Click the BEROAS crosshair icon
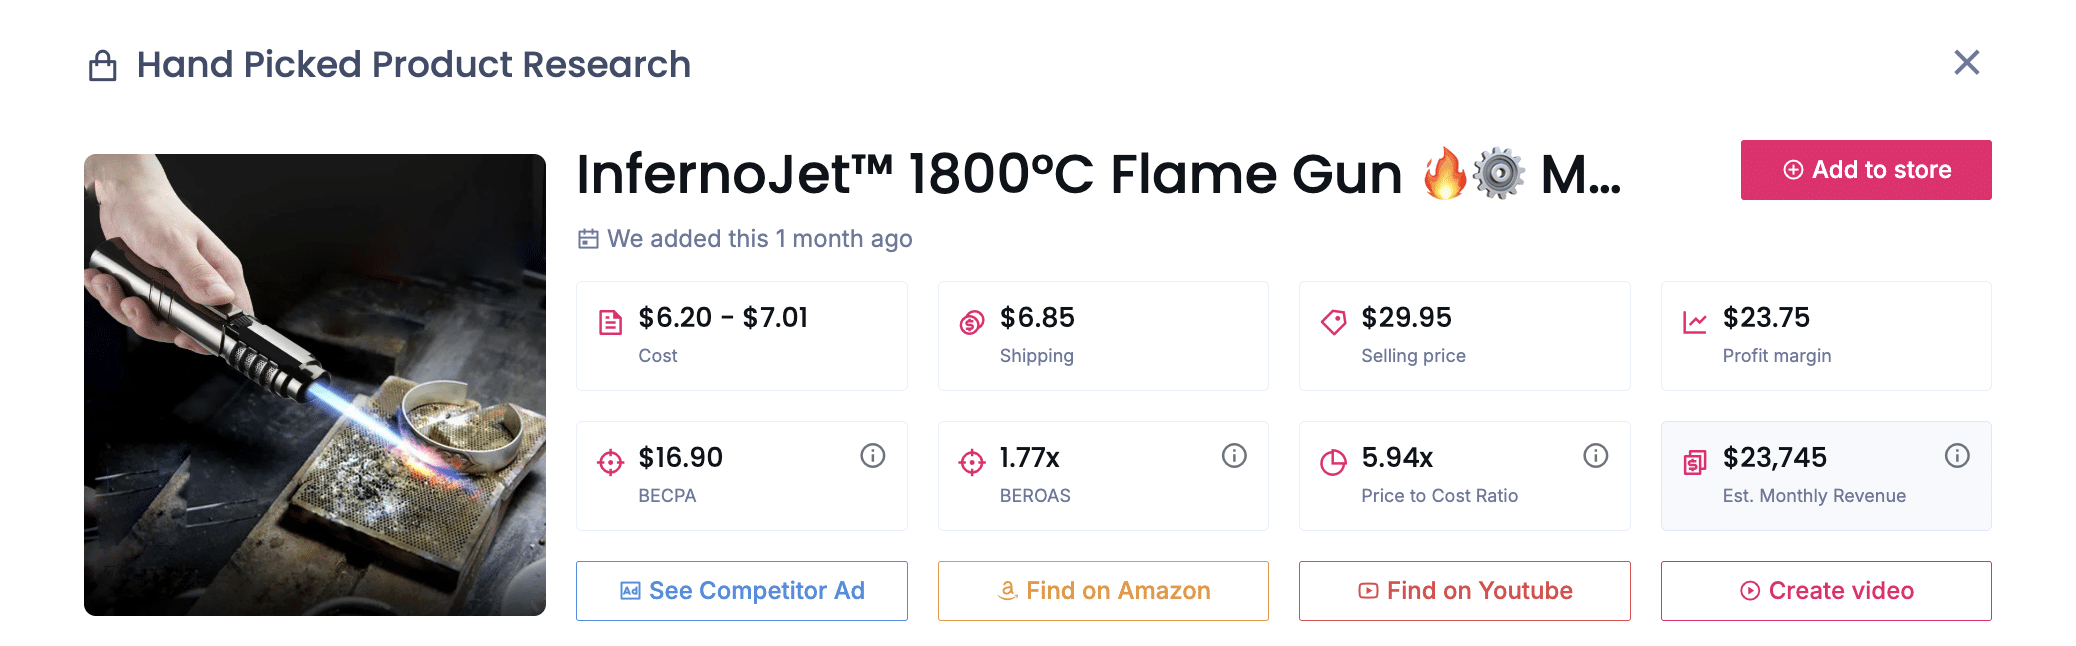This screenshot has width=2076, height=646. 970,460
